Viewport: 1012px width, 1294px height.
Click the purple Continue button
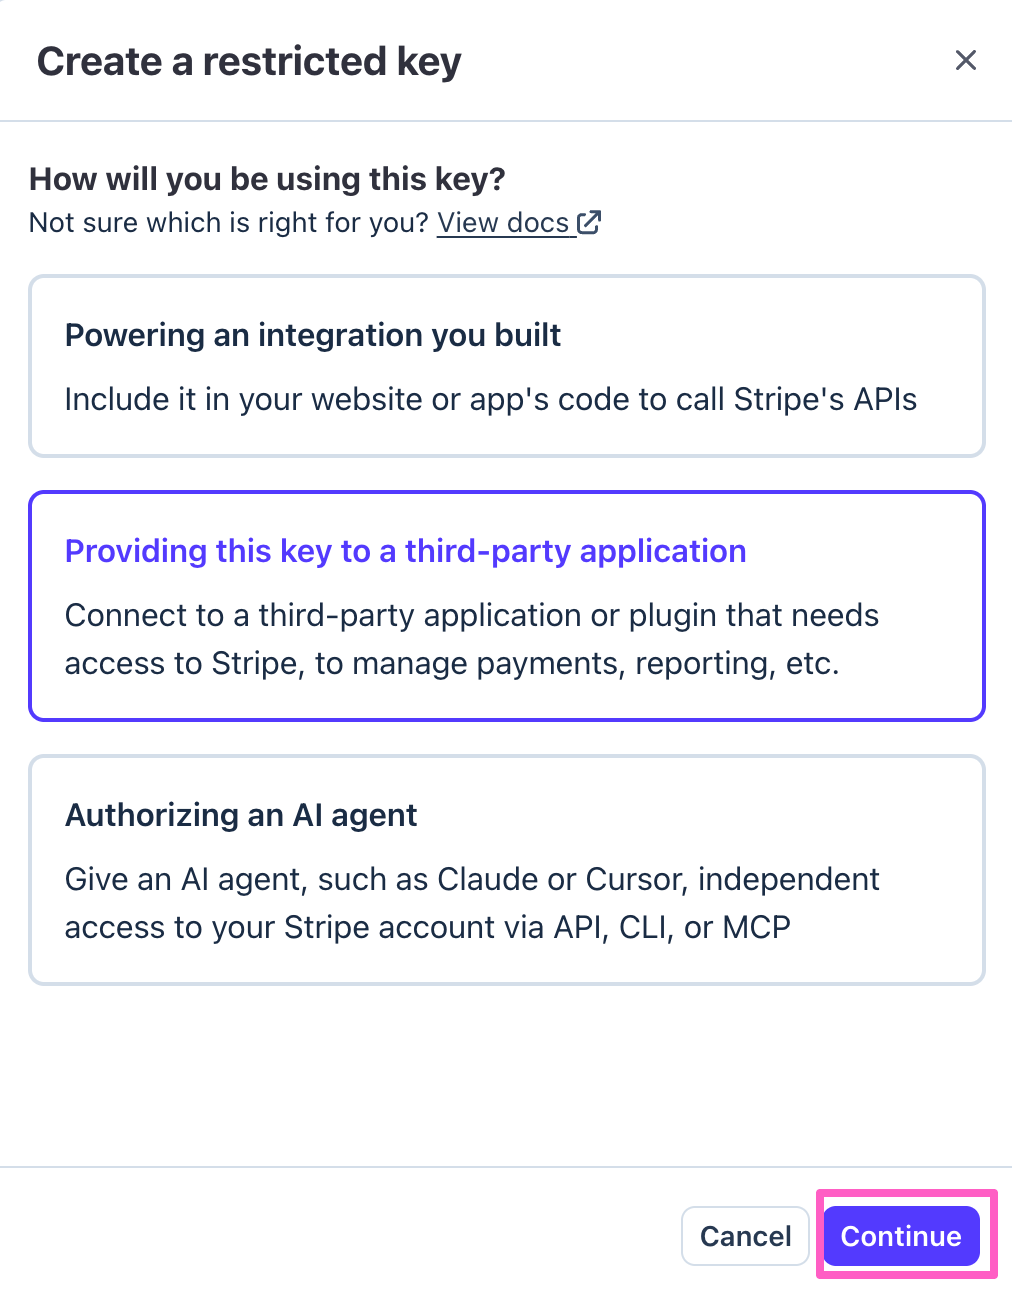point(901,1236)
